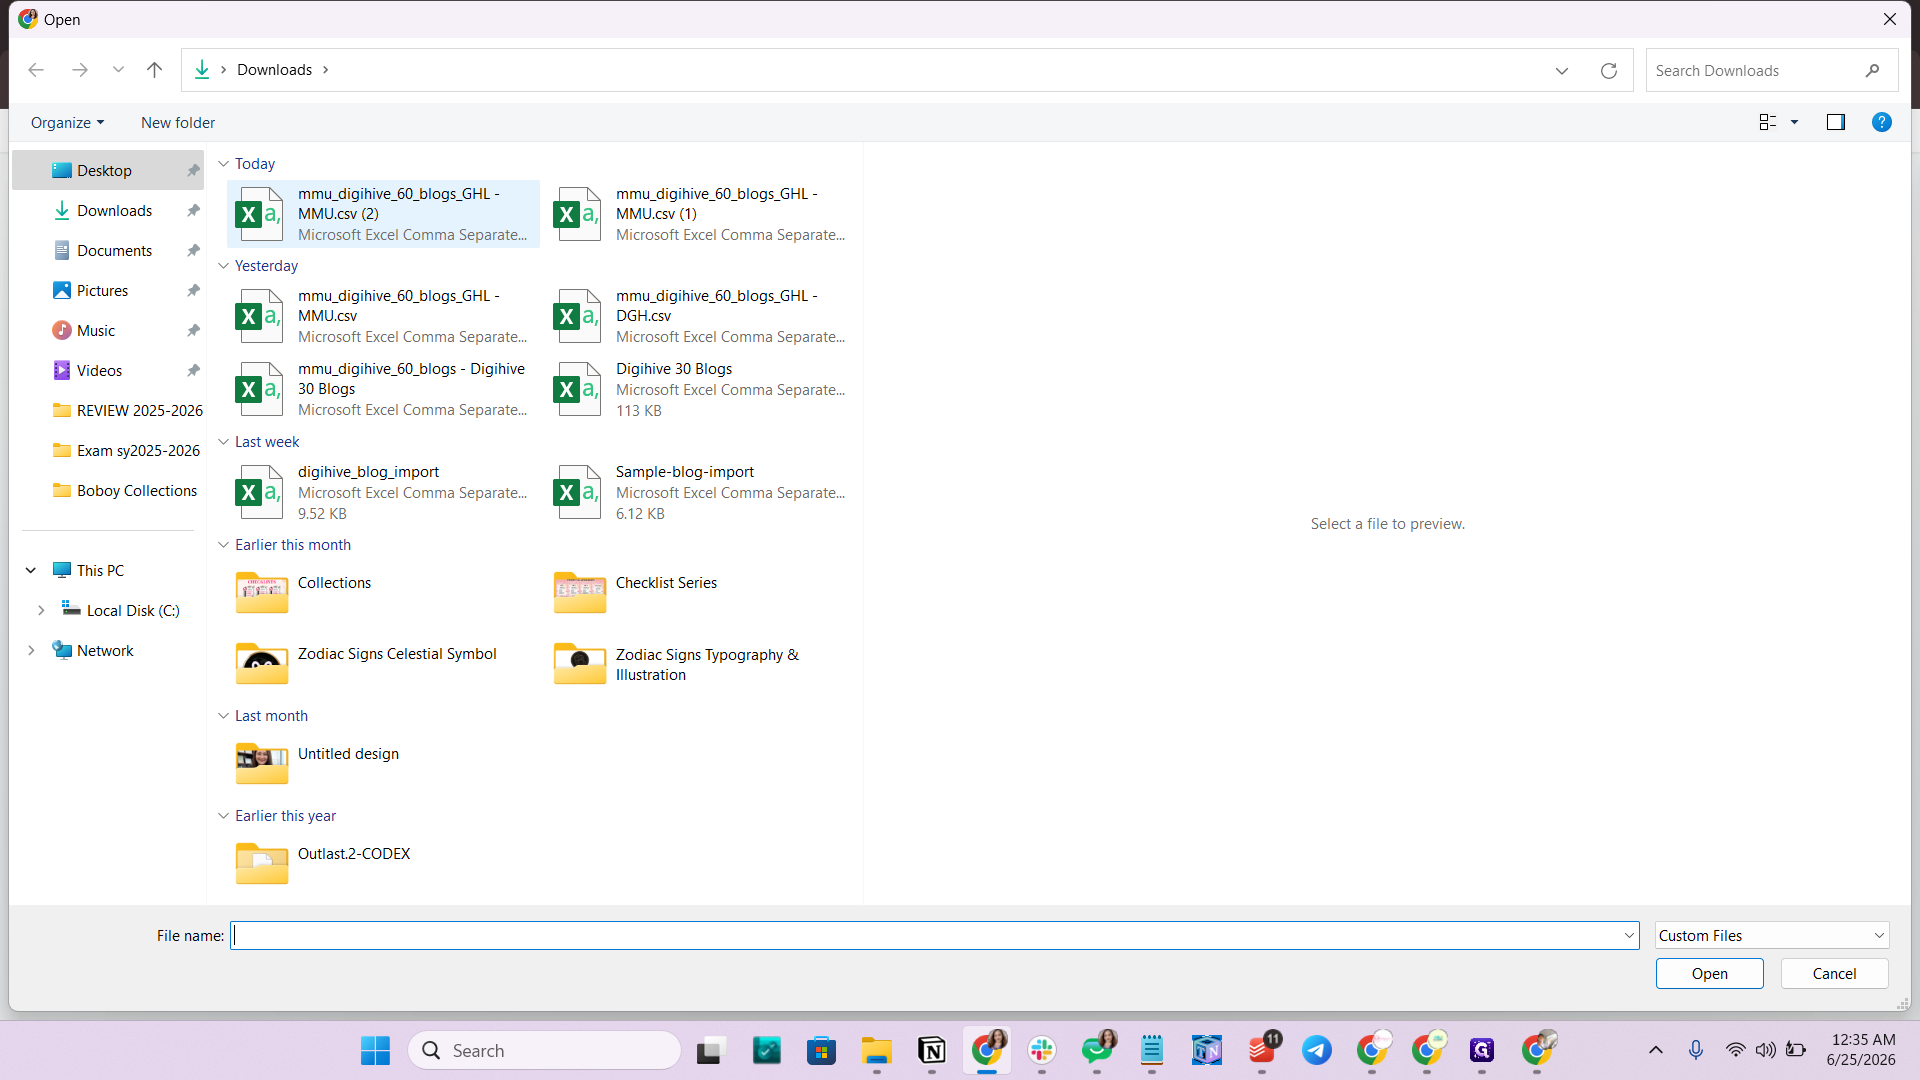Screen dimensions: 1920x1080
Task: Open the Custom Files type dropdown
Action: 1771,935
